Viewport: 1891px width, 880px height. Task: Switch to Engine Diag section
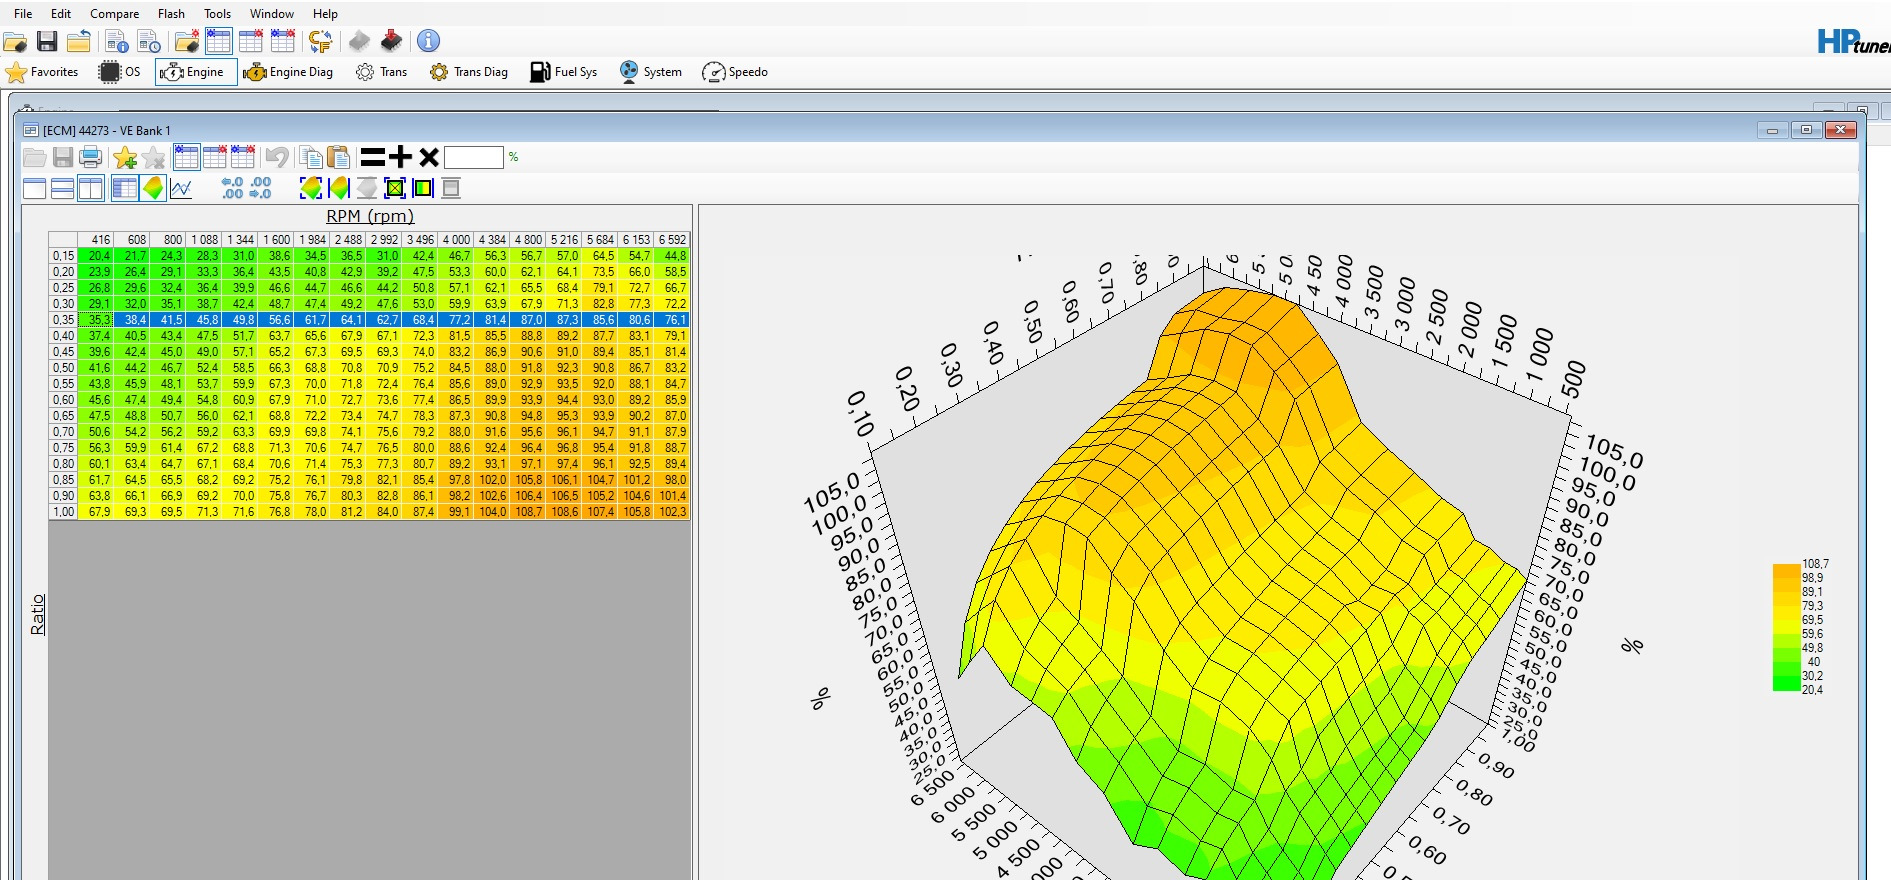tap(288, 72)
